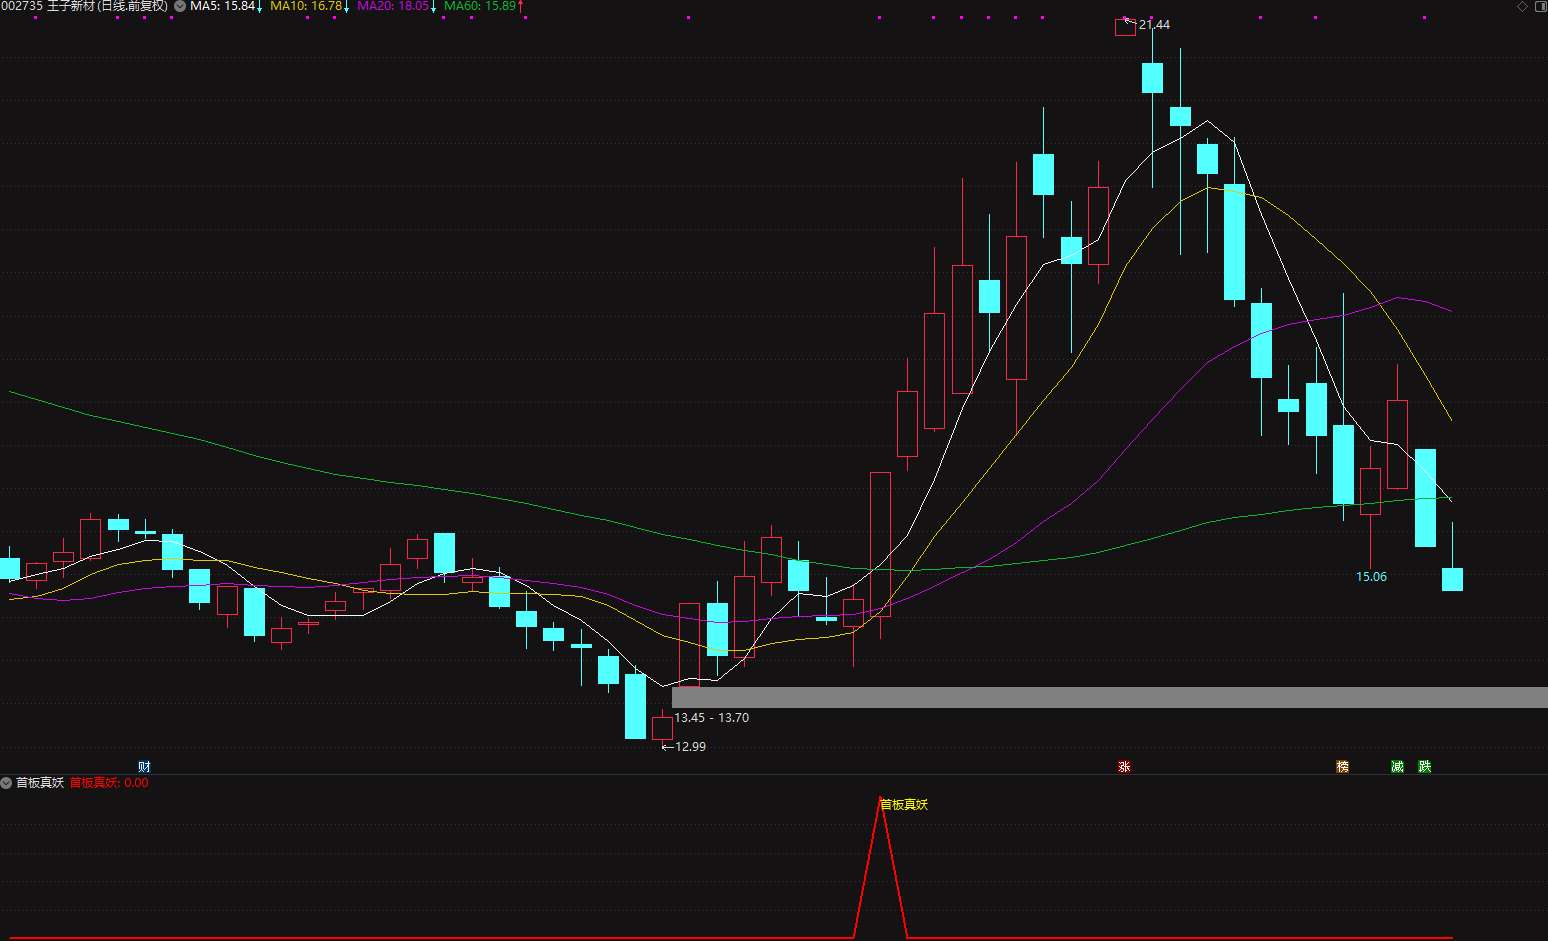
Task: Click the yellow 首板真妖 signal peak label
Action: (x=904, y=804)
